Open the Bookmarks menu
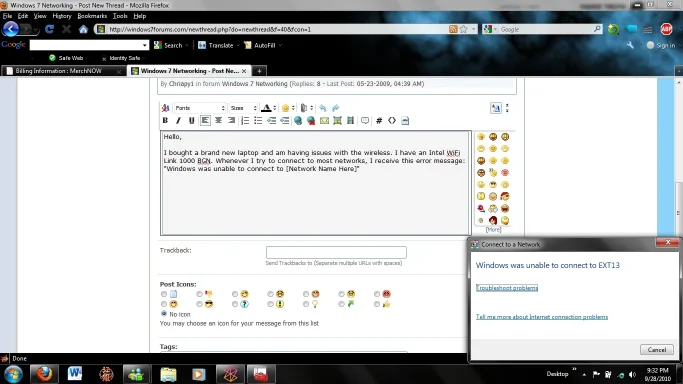This screenshot has height=384, width=683. [x=92, y=16]
